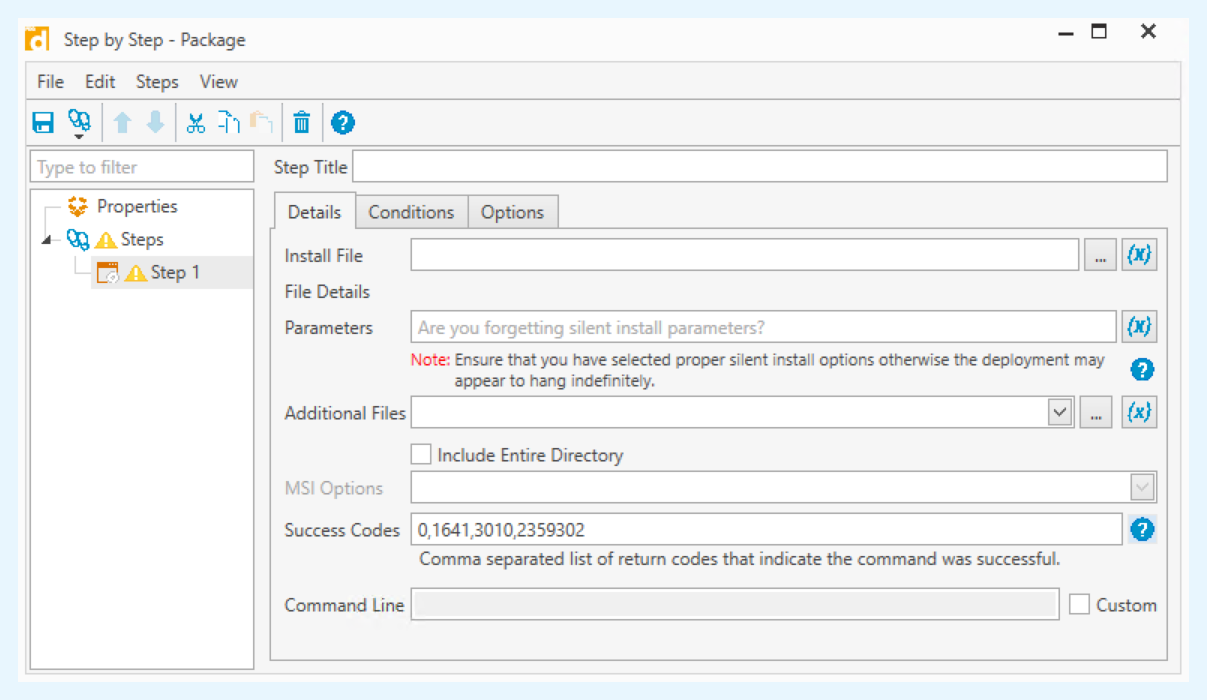
Task: Switch to the Options tab
Action: pyautogui.click(x=513, y=212)
